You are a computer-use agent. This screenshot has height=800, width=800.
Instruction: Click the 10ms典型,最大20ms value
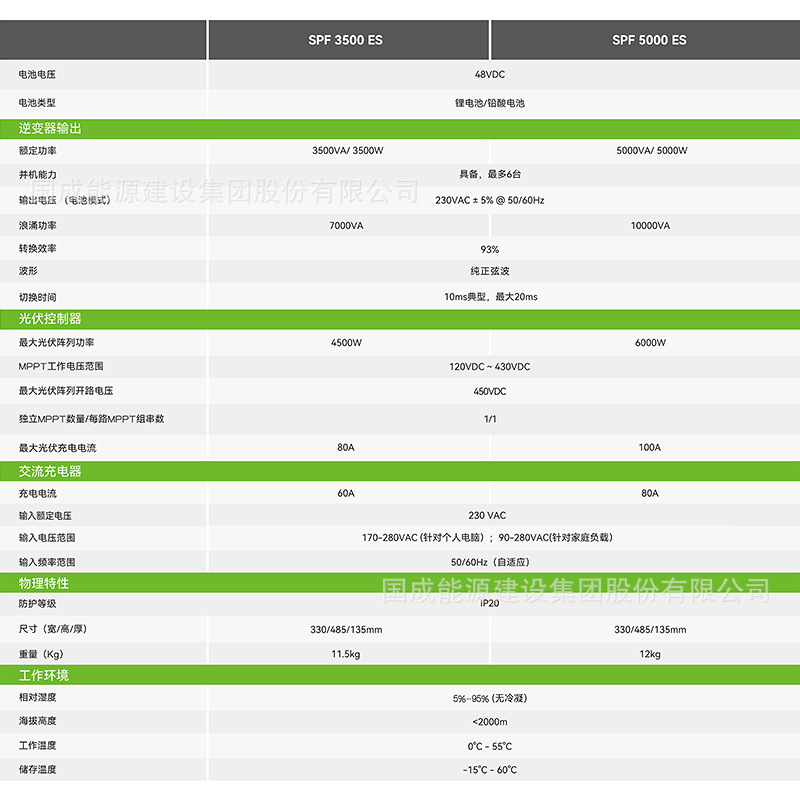[491, 297]
